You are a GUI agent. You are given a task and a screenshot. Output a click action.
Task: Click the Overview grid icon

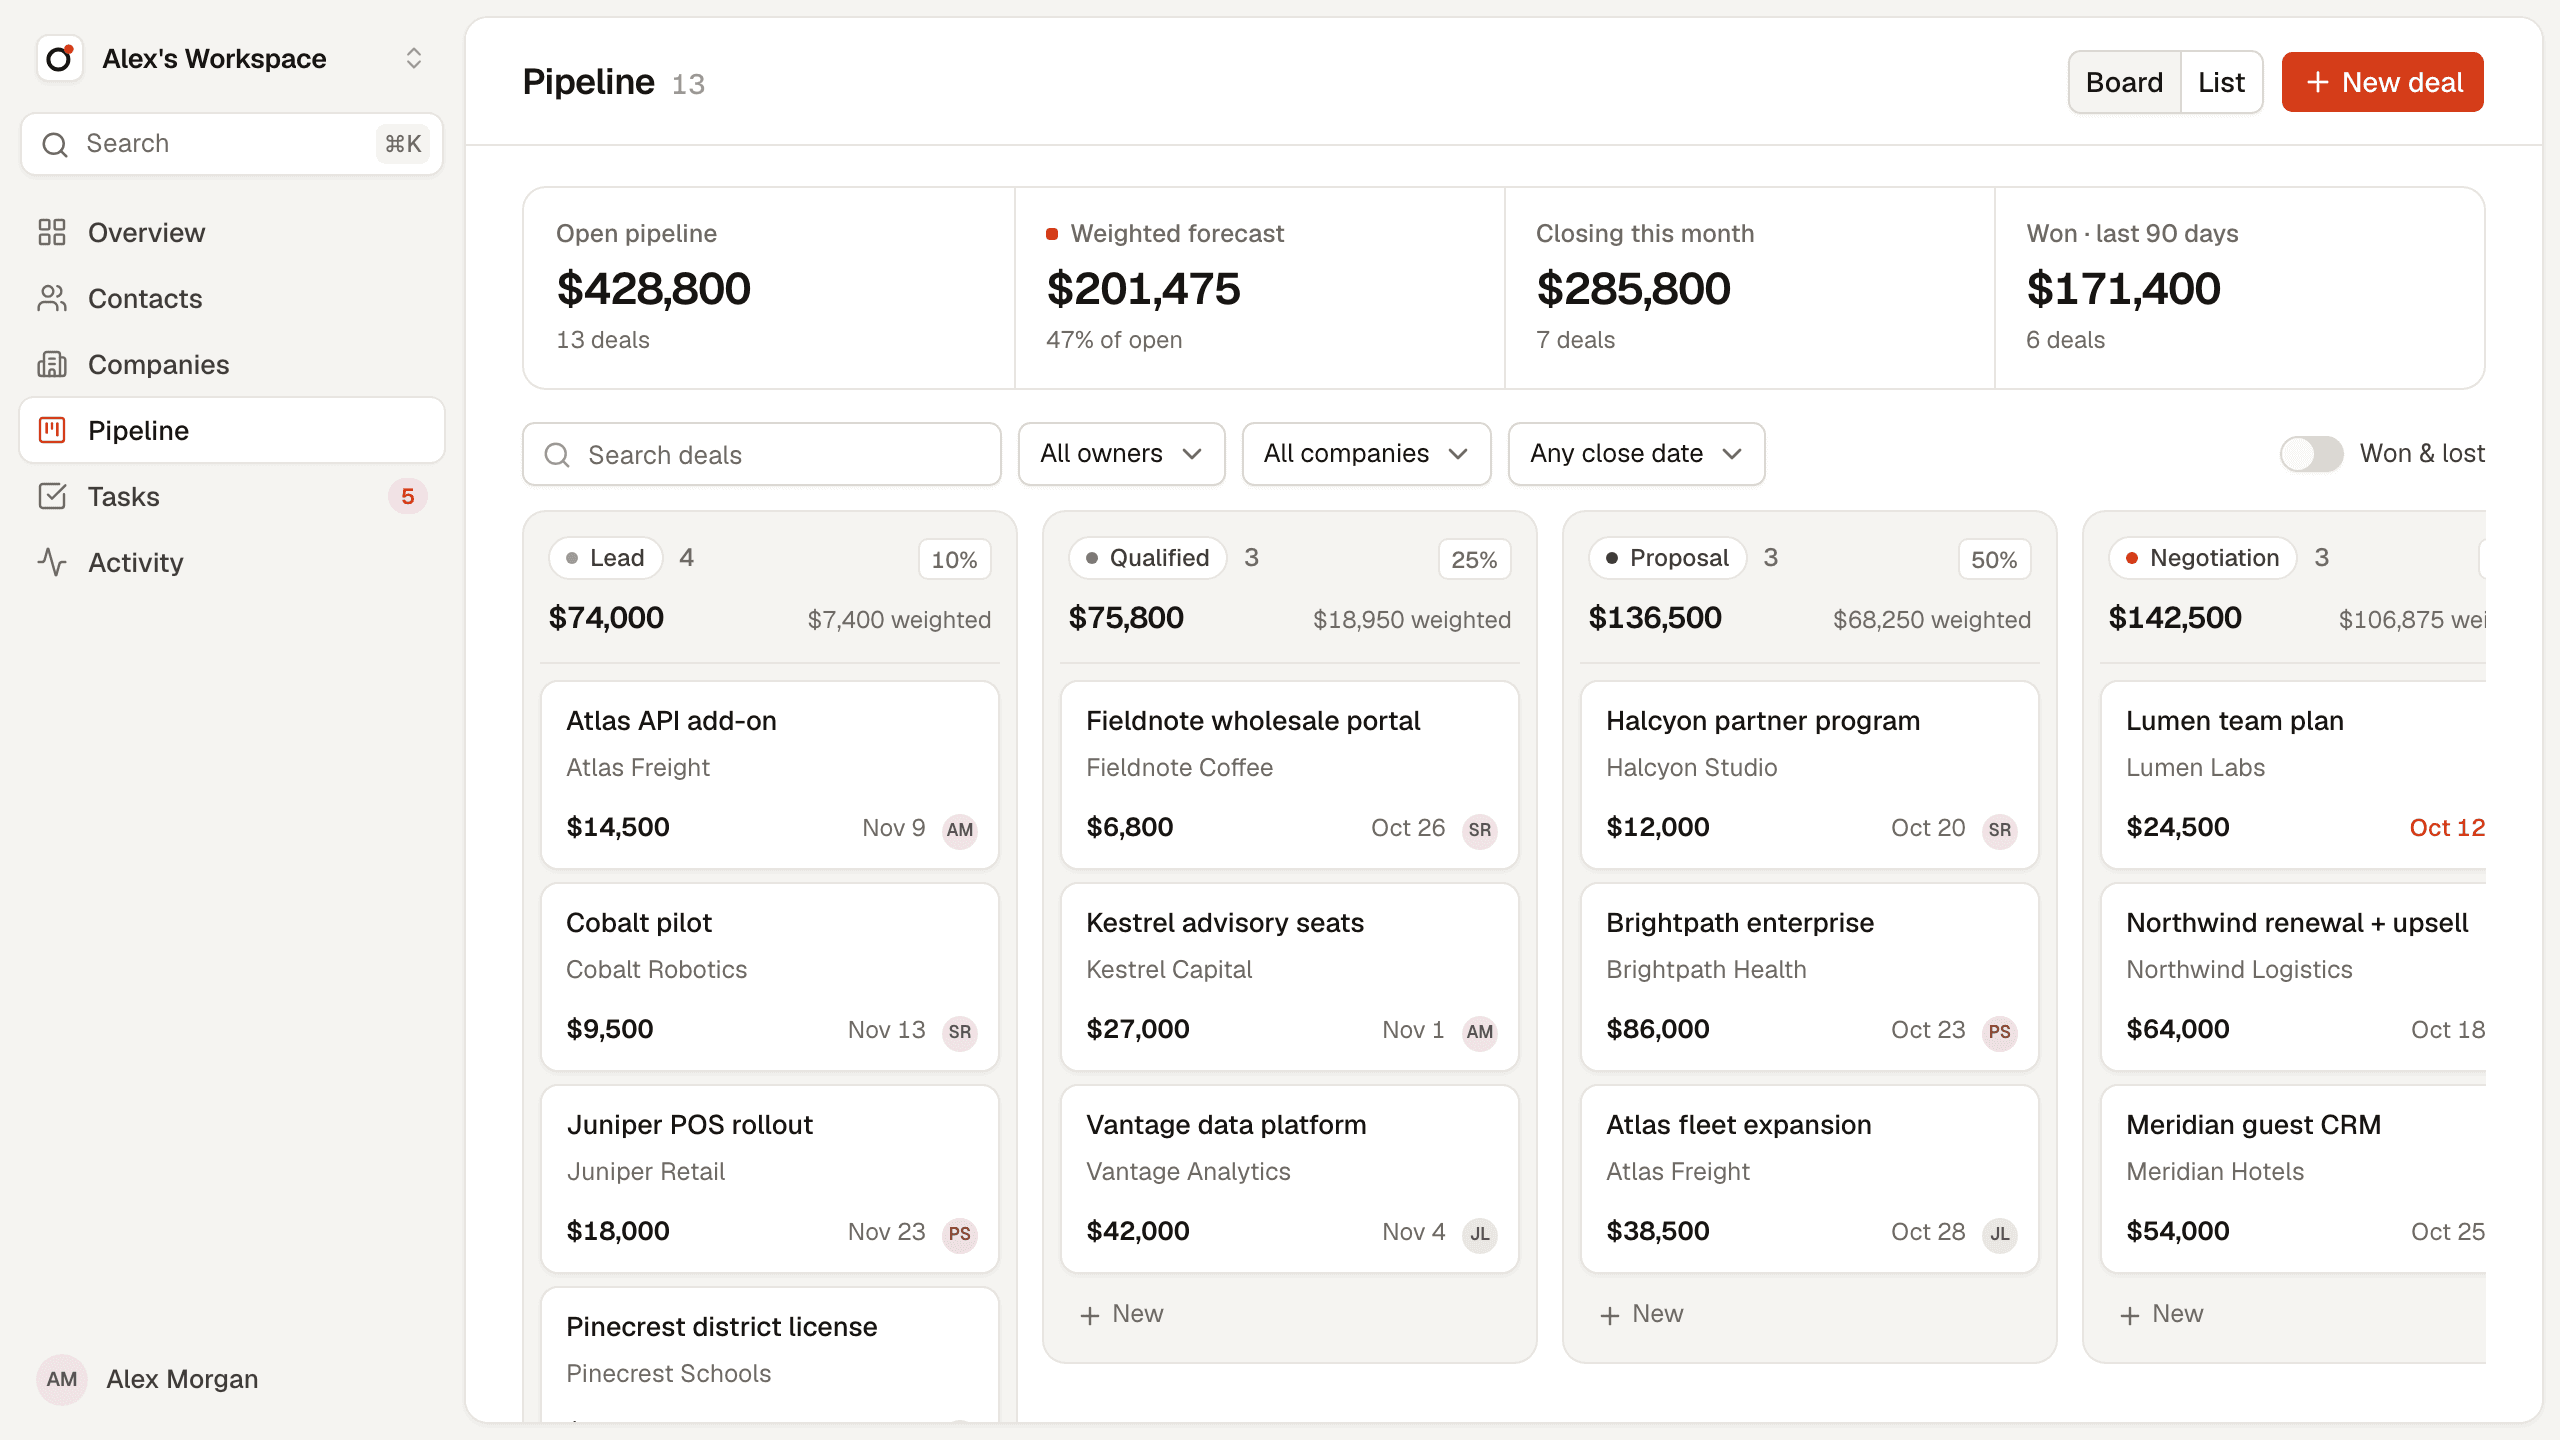click(x=52, y=232)
